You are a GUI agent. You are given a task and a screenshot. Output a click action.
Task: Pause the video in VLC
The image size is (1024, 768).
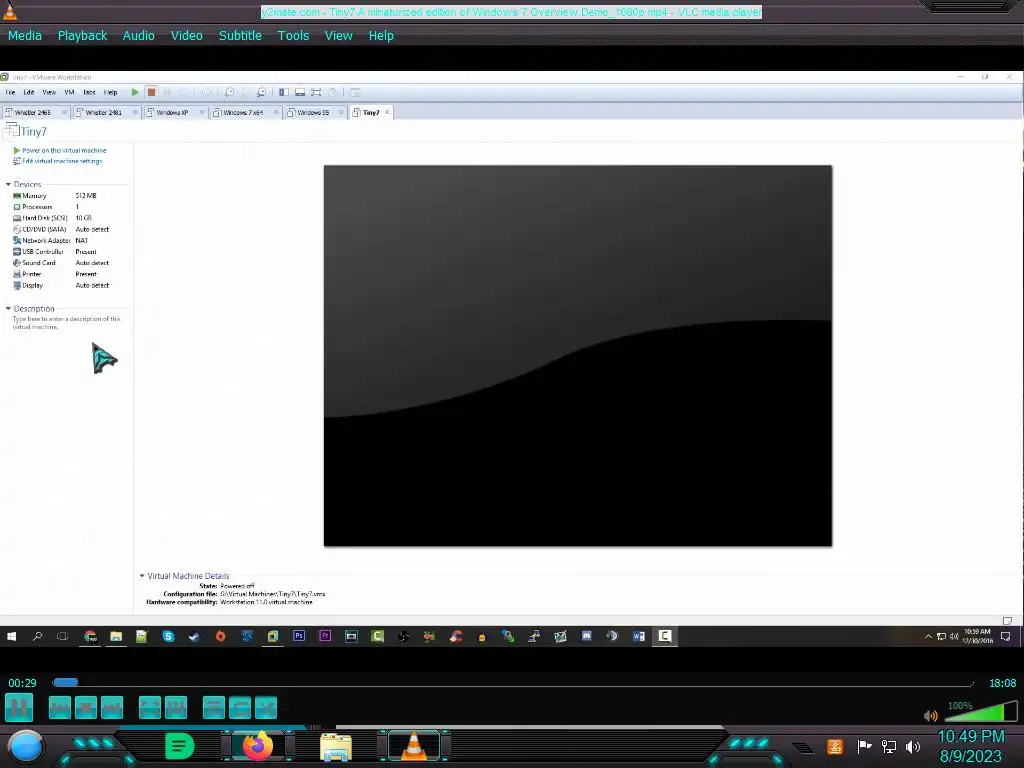[19, 707]
